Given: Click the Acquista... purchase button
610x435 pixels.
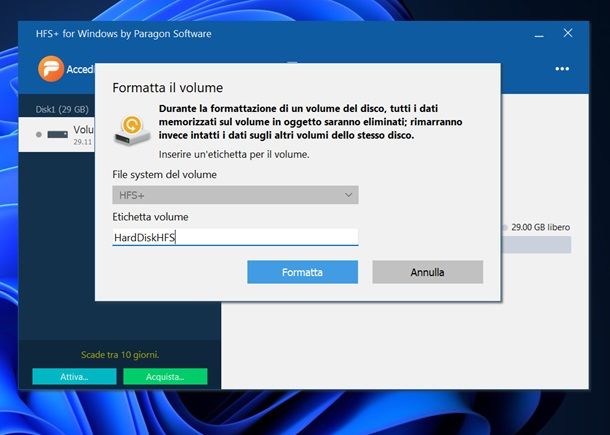Looking at the screenshot, I should tap(165, 376).
